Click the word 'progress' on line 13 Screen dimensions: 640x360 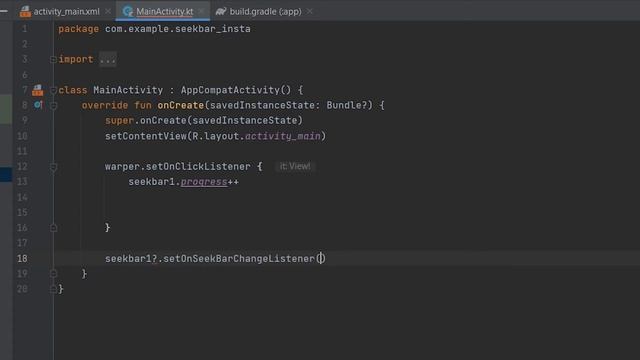click(x=204, y=182)
